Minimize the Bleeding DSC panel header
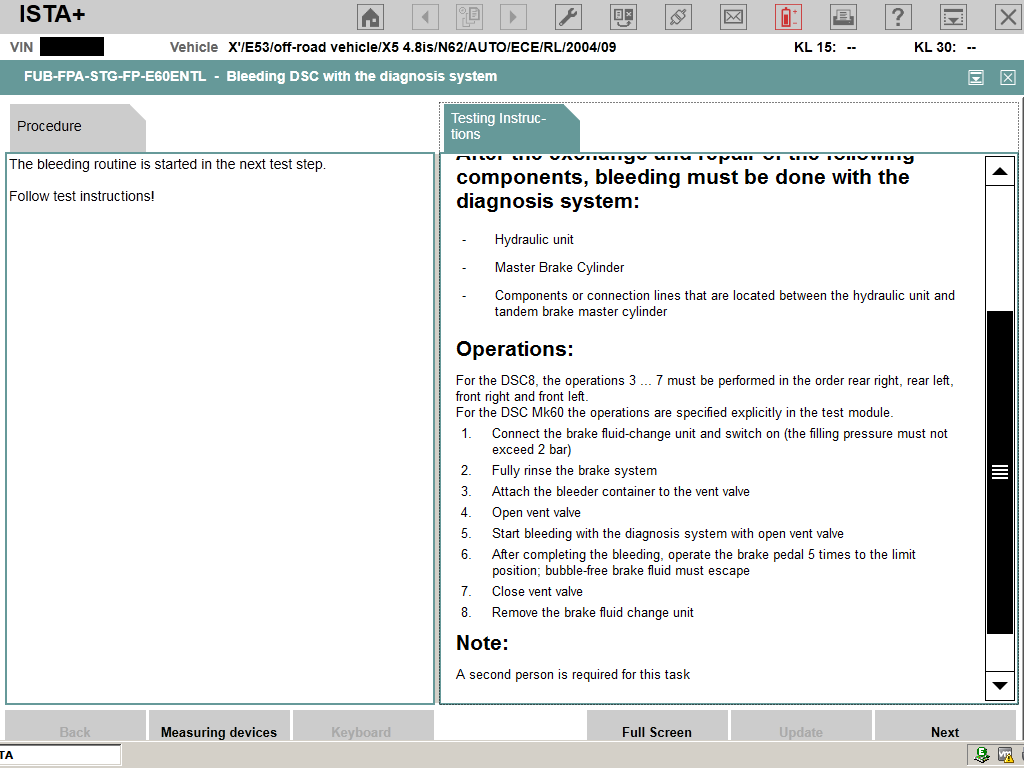Screen dimensions: 1024x768 tap(976, 78)
